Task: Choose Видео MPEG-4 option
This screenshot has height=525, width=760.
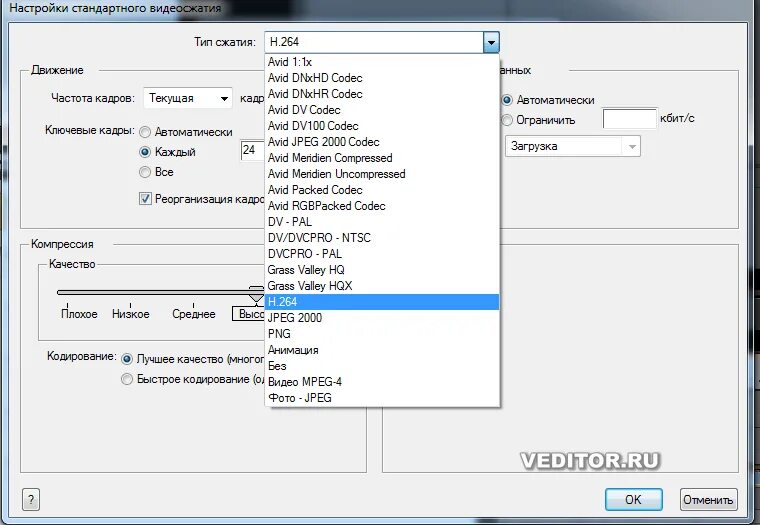Action: pos(382,382)
